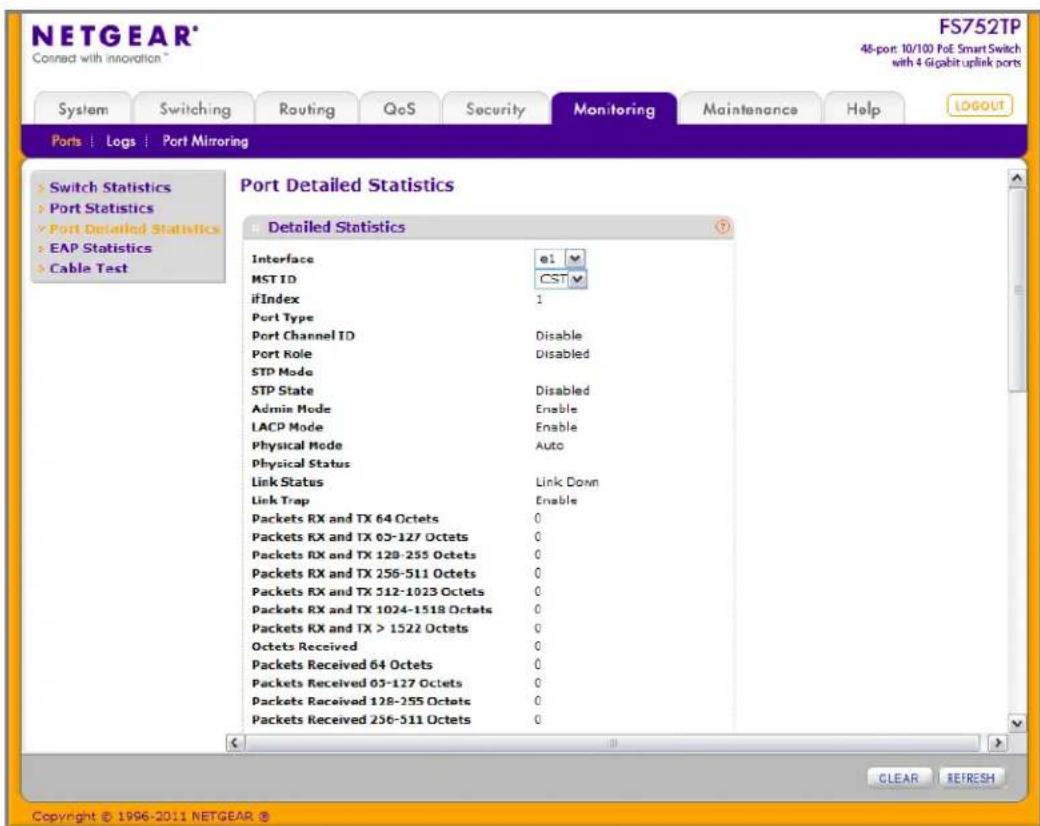1040x826 pixels.
Task: Click the LOGOUT button
Action: pos(979,105)
